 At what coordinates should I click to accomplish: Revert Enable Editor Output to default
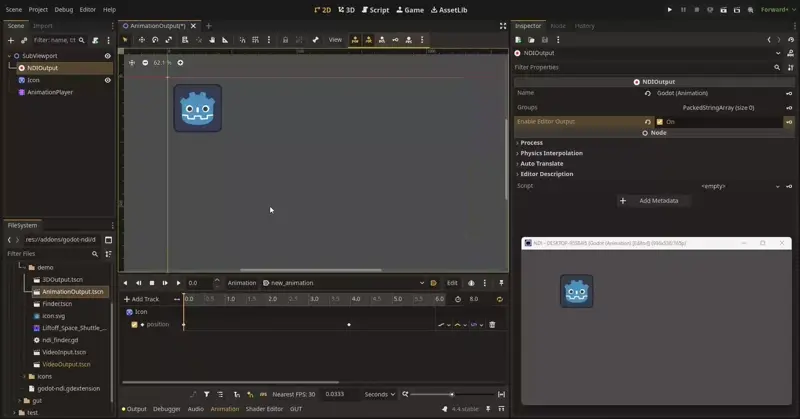coord(647,122)
